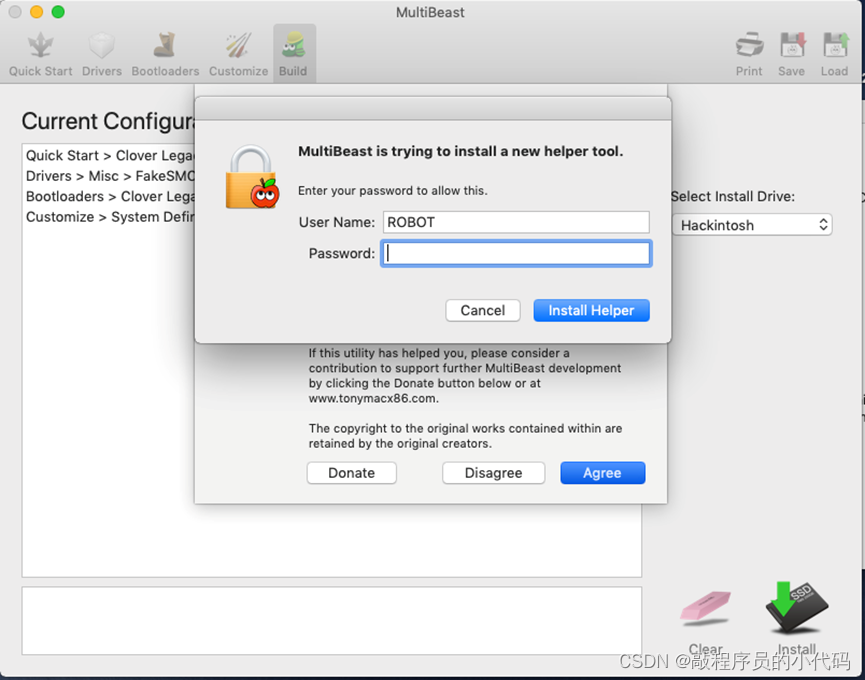Click the Install Helper button
865x680 pixels.
591,310
